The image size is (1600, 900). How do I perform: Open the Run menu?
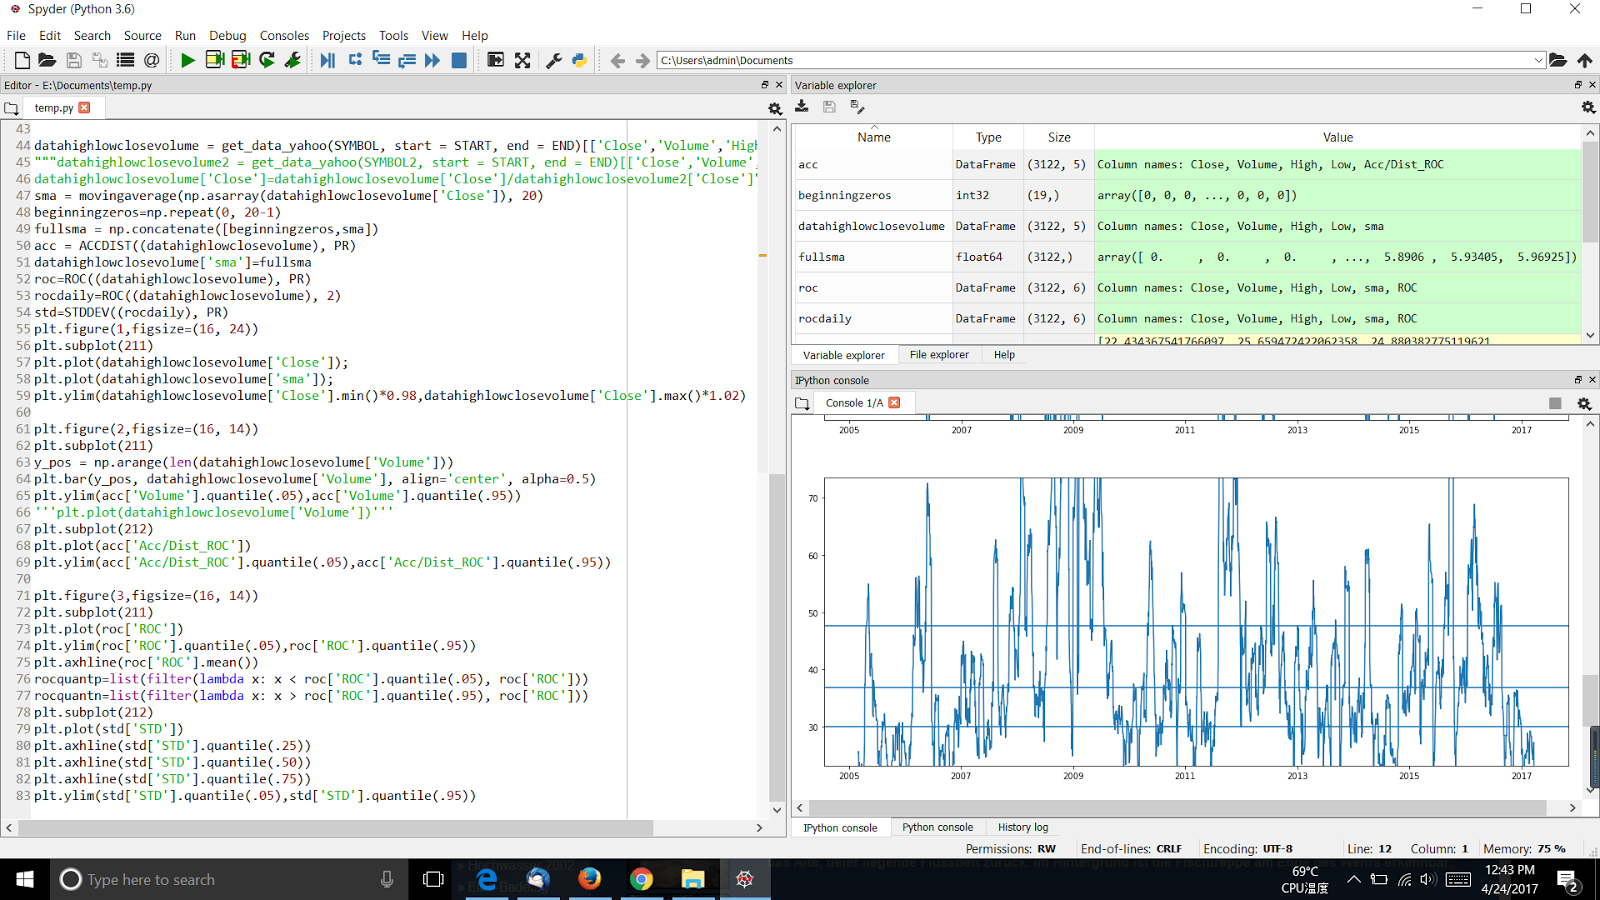[x=186, y=35]
